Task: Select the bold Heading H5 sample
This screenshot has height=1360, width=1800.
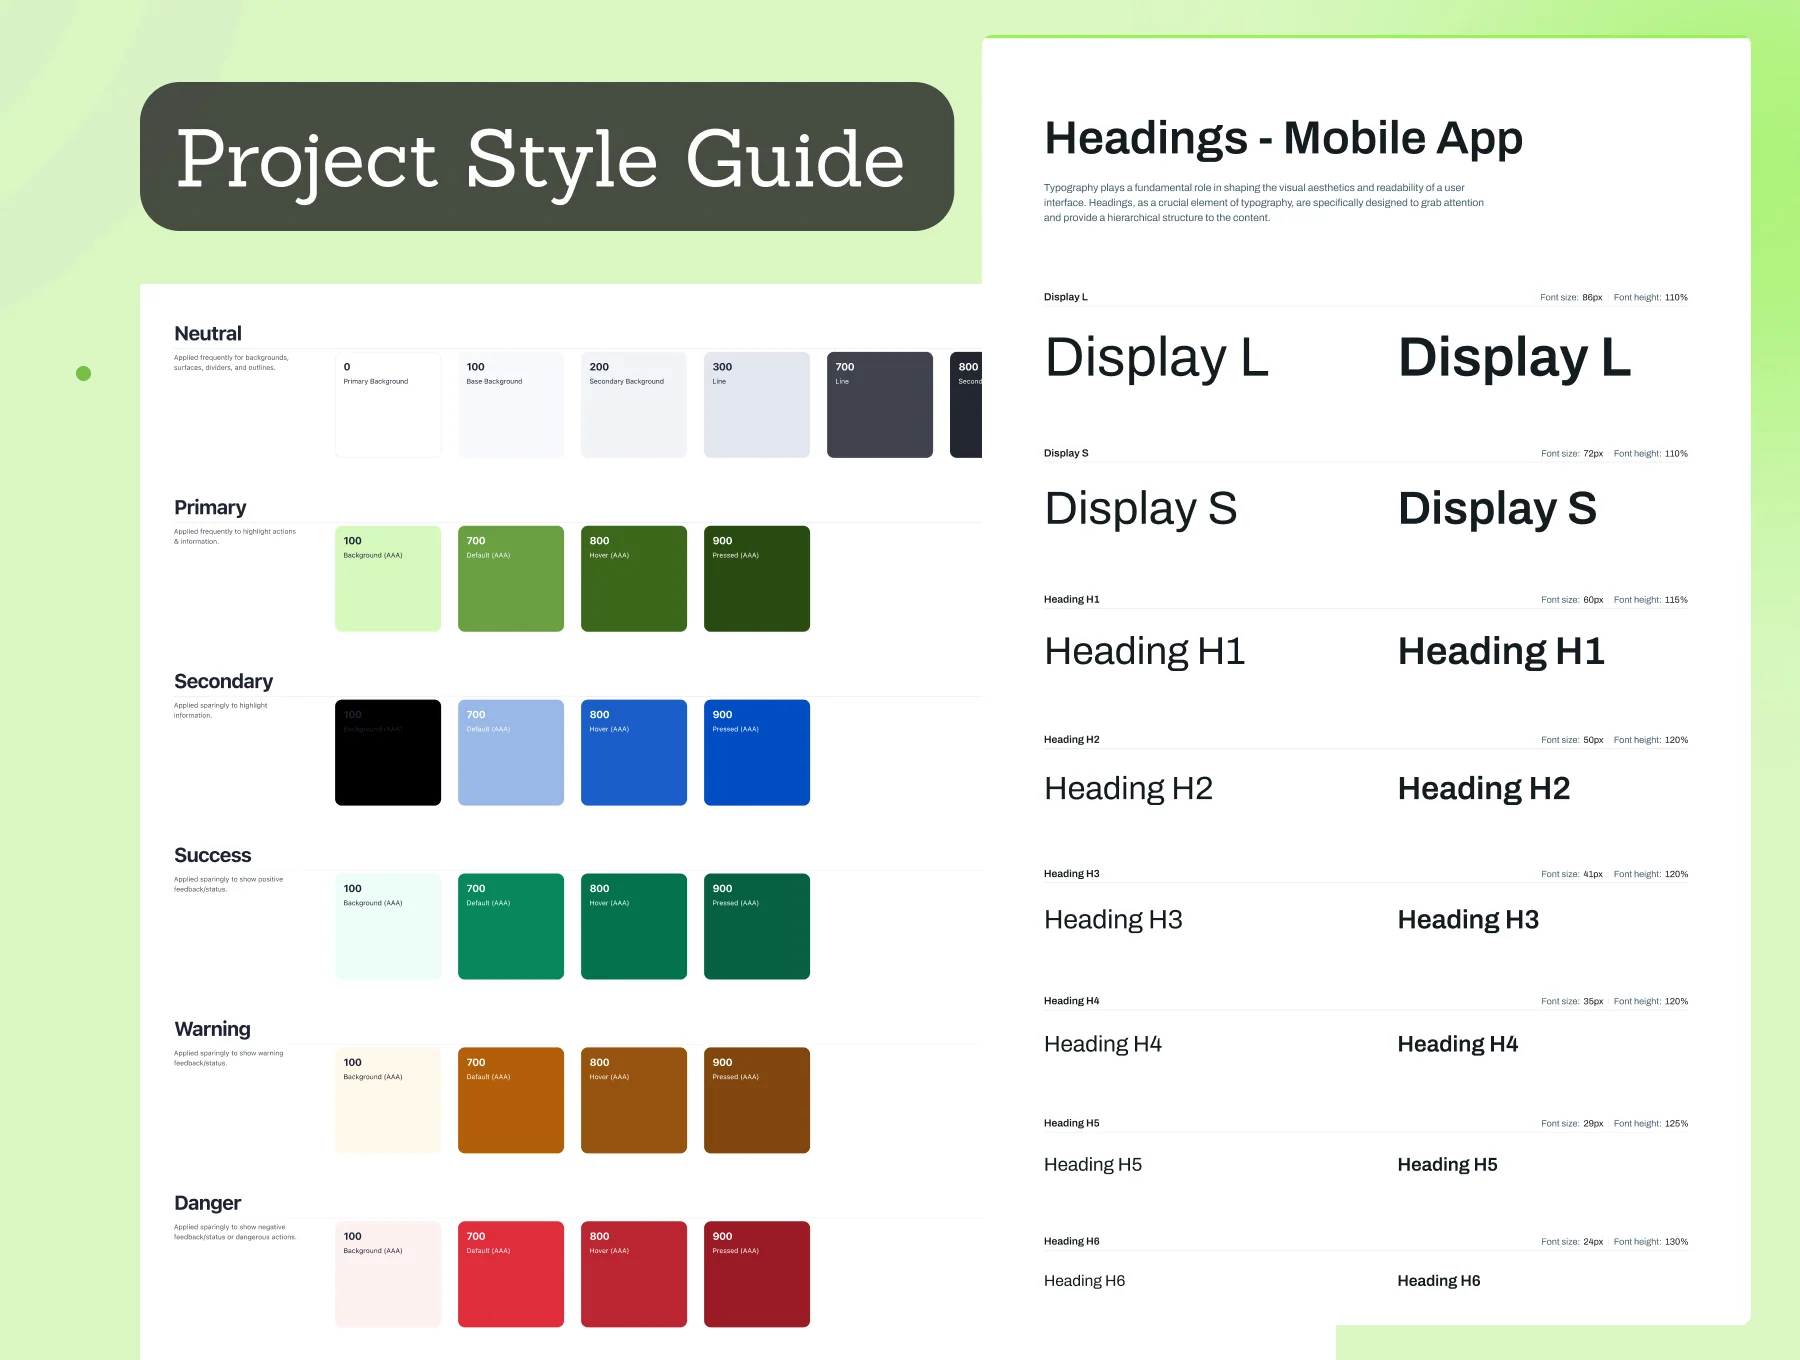Action: [x=1447, y=1165]
